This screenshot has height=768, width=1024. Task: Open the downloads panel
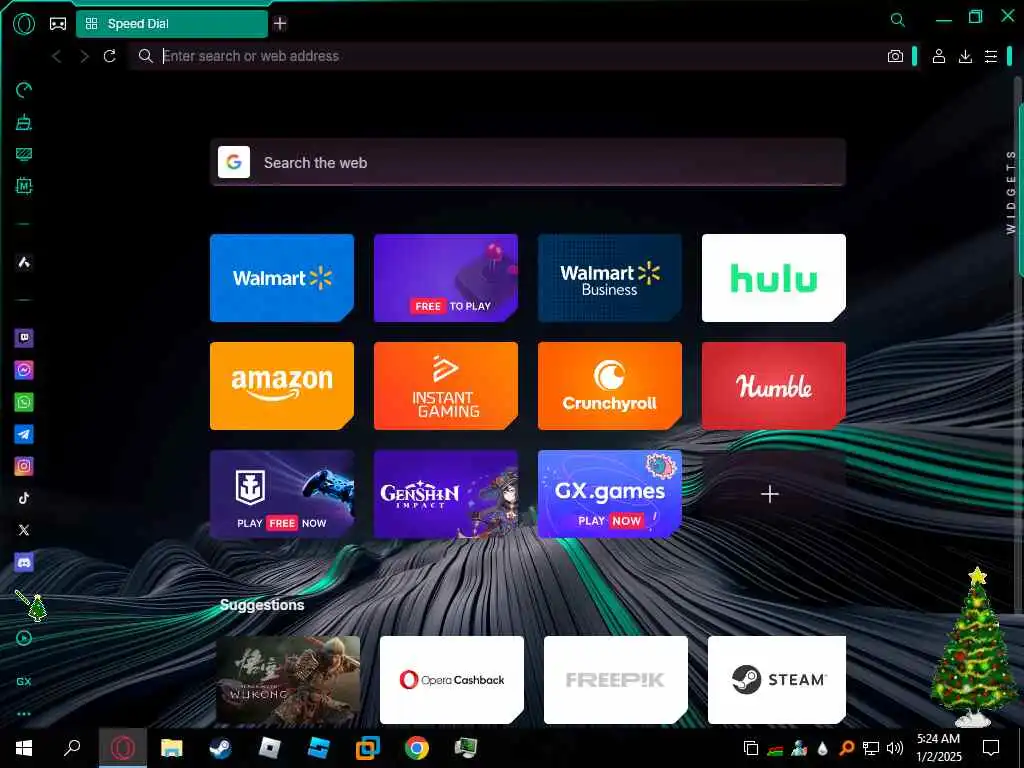[x=965, y=56]
